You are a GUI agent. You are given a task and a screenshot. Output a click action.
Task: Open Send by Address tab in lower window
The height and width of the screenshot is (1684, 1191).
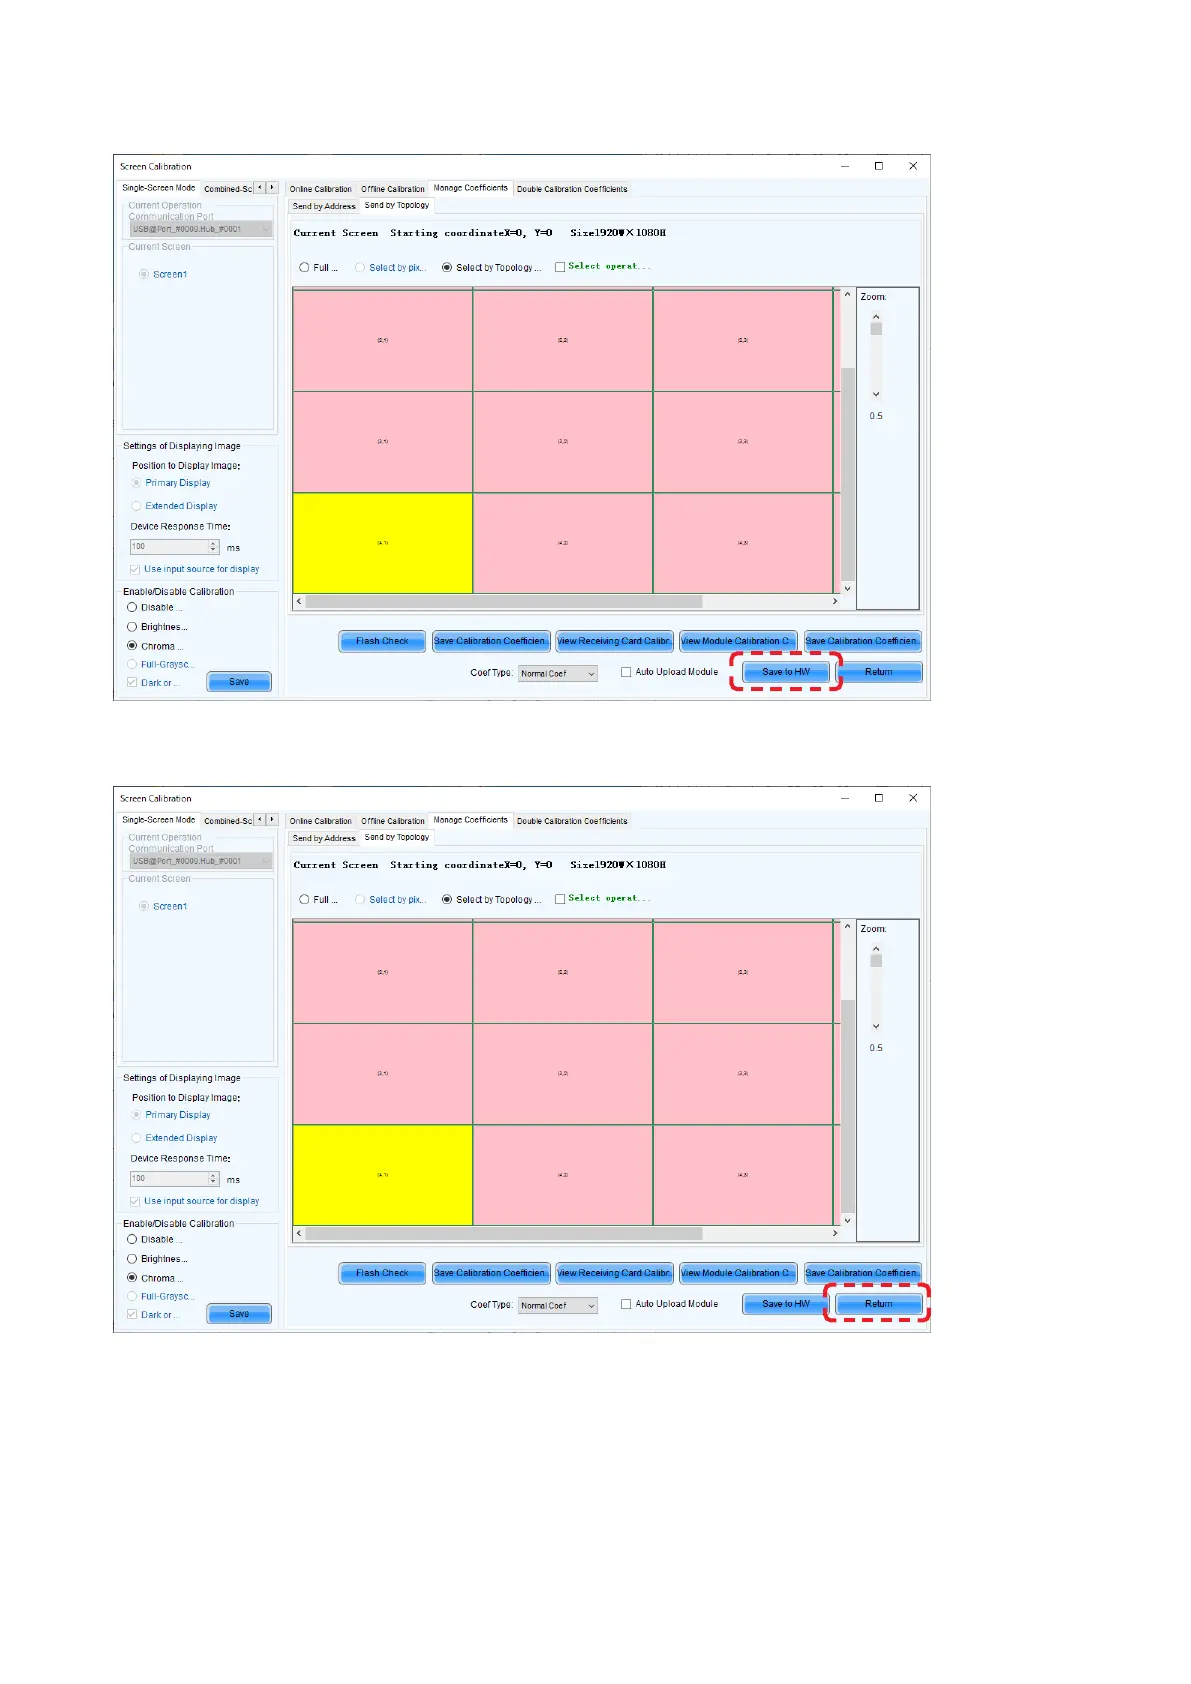(324, 838)
